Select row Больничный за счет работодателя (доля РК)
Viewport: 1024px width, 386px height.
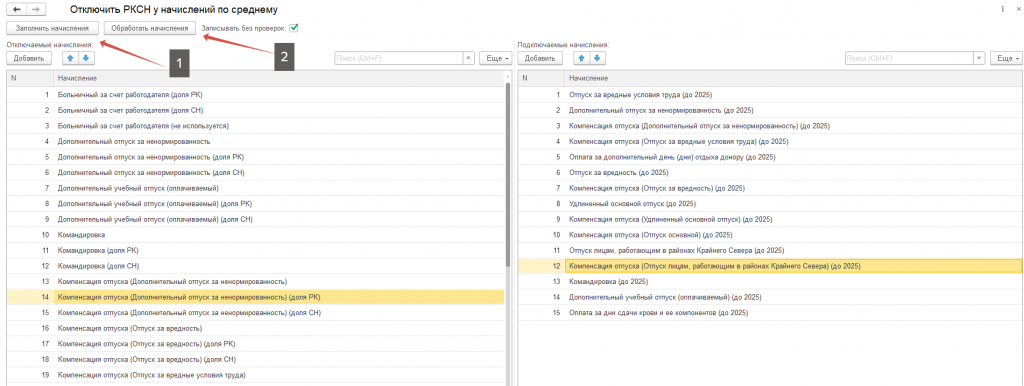pyautogui.click(x=256, y=95)
